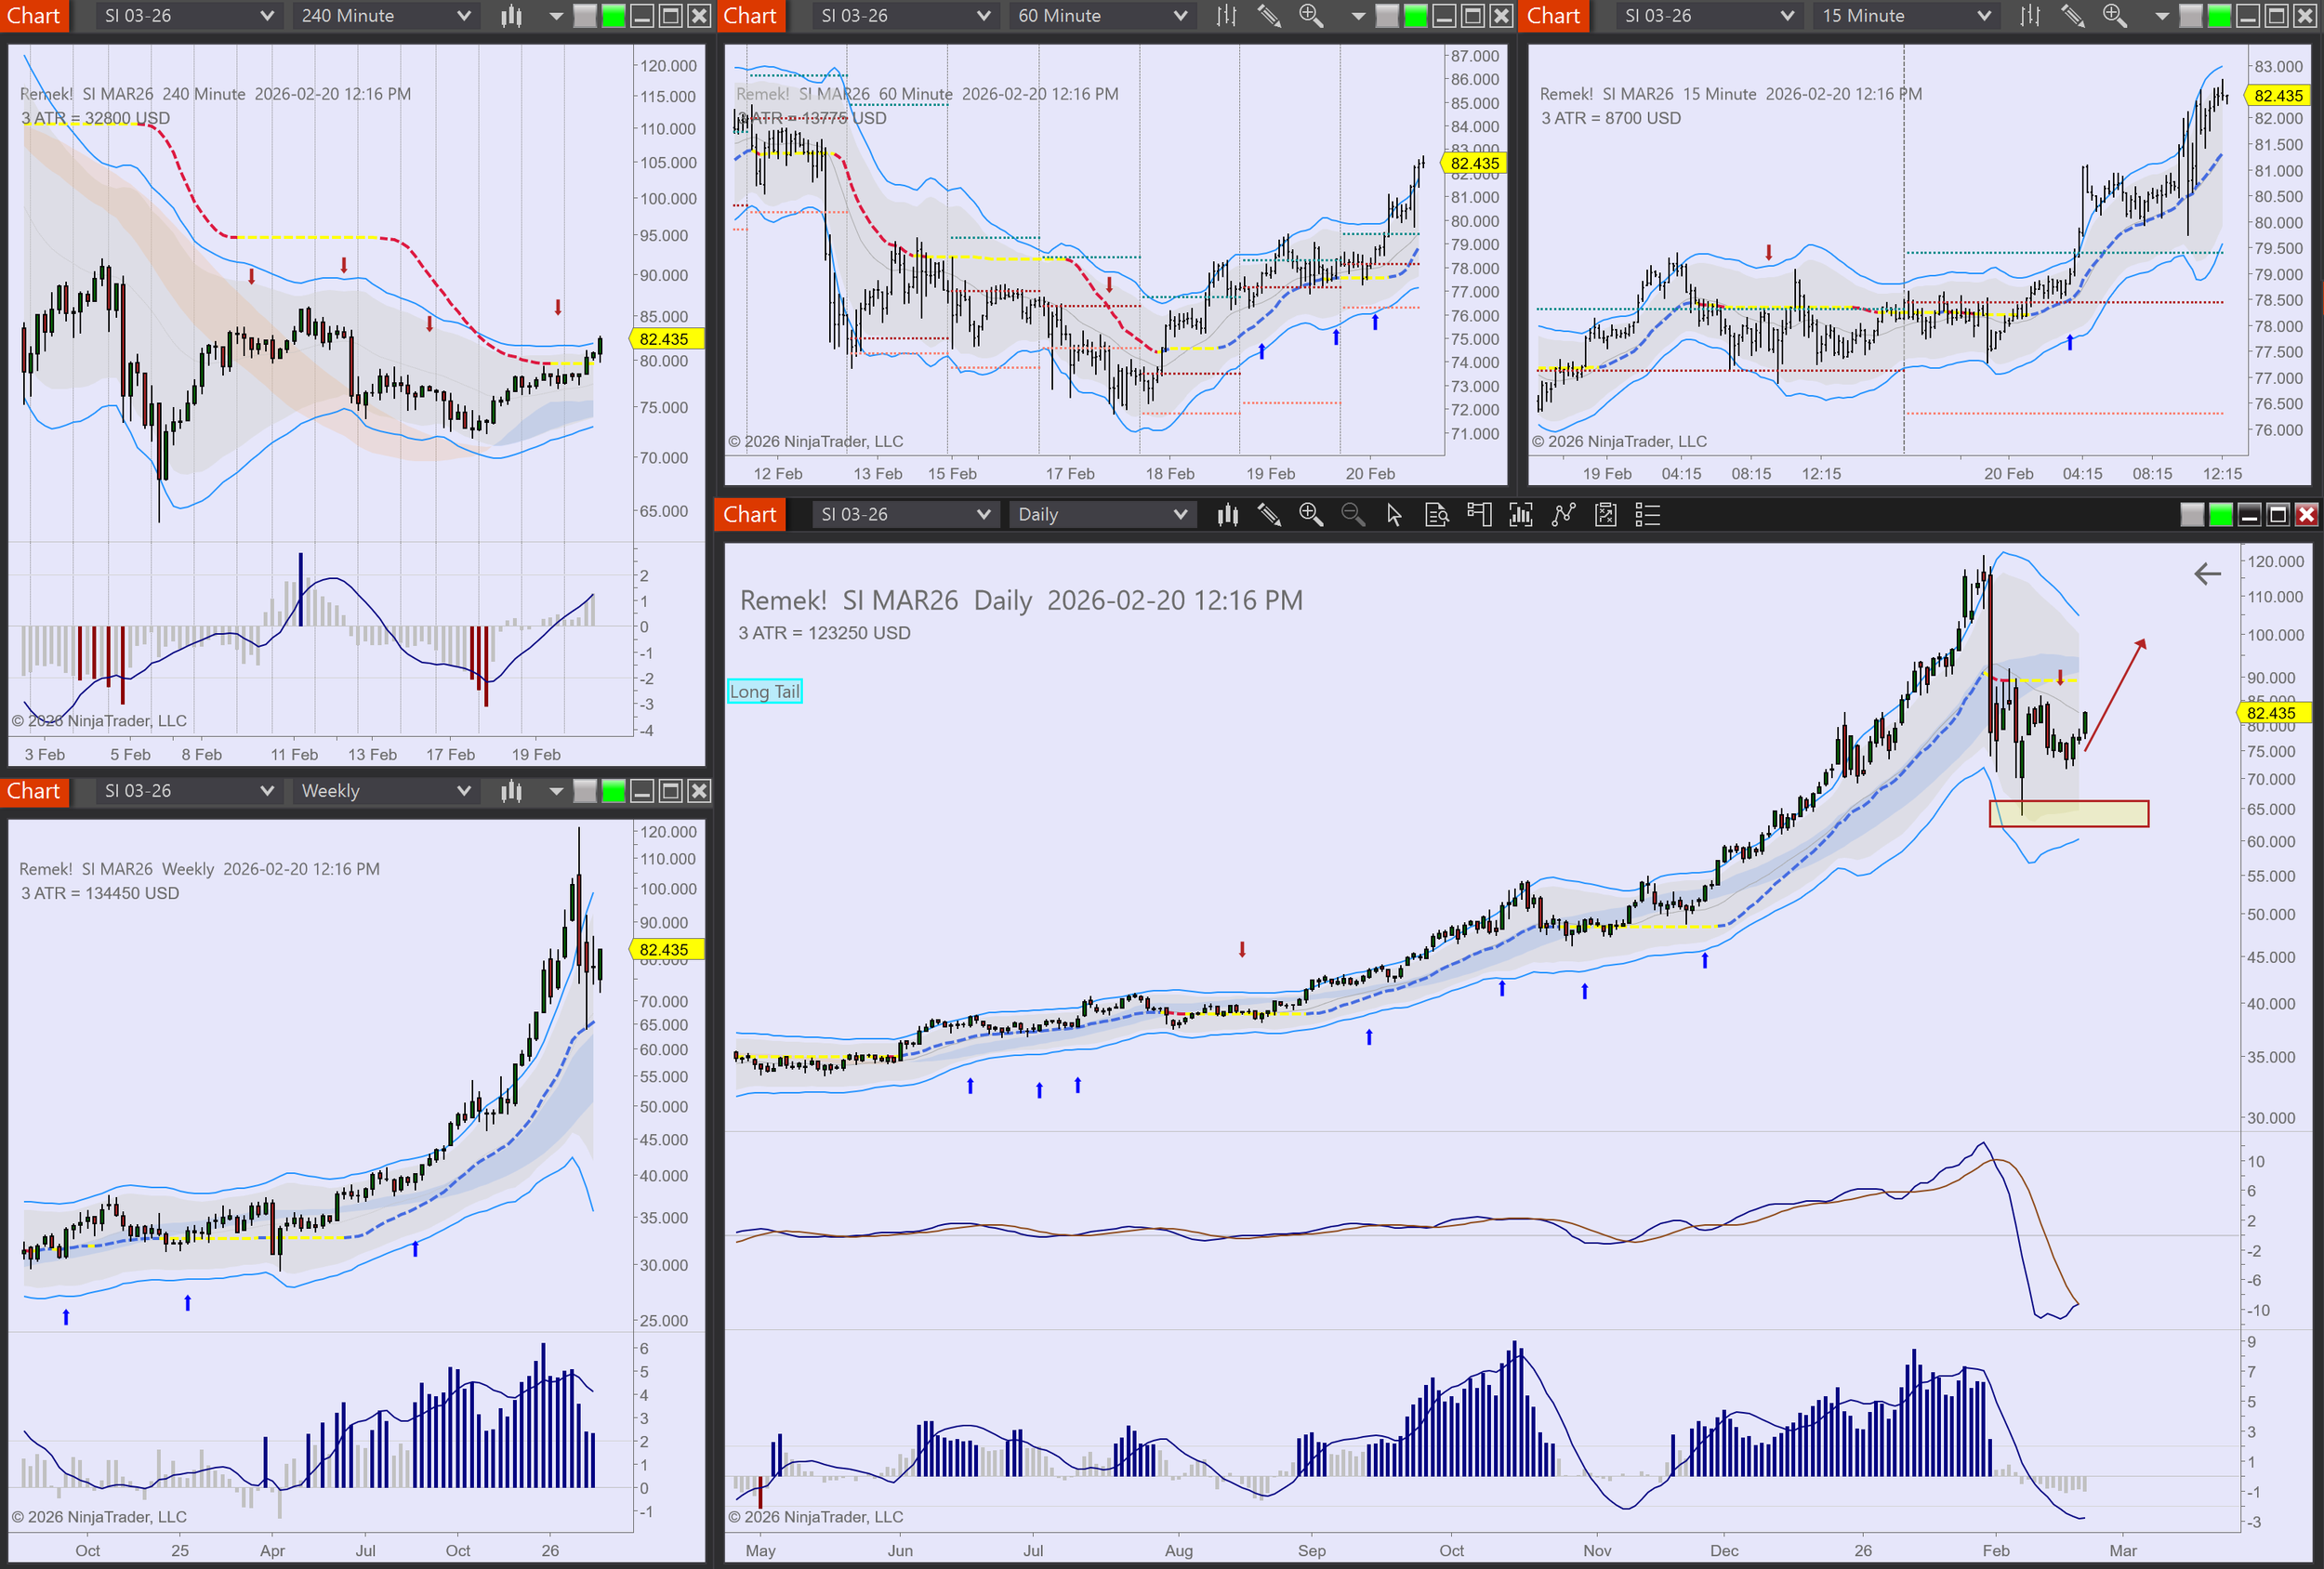Click the back arrow on Daily chart
This screenshot has width=2324, height=1569.
(x=2207, y=574)
